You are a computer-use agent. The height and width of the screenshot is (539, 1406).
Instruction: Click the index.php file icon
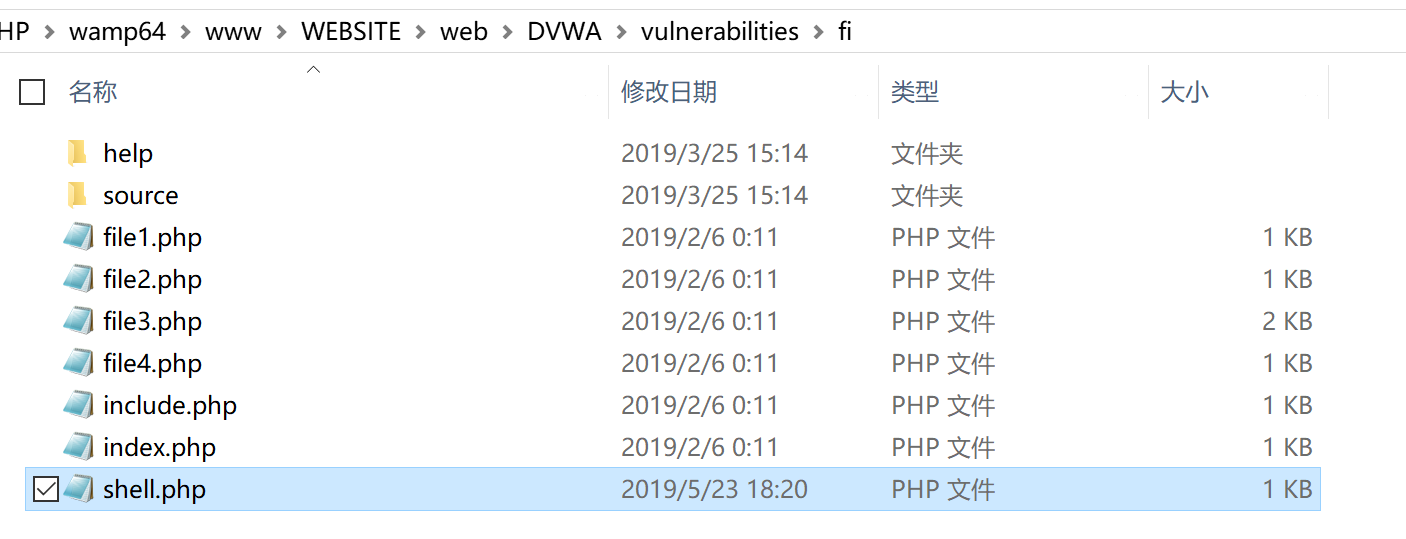click(x=78, y=447)
